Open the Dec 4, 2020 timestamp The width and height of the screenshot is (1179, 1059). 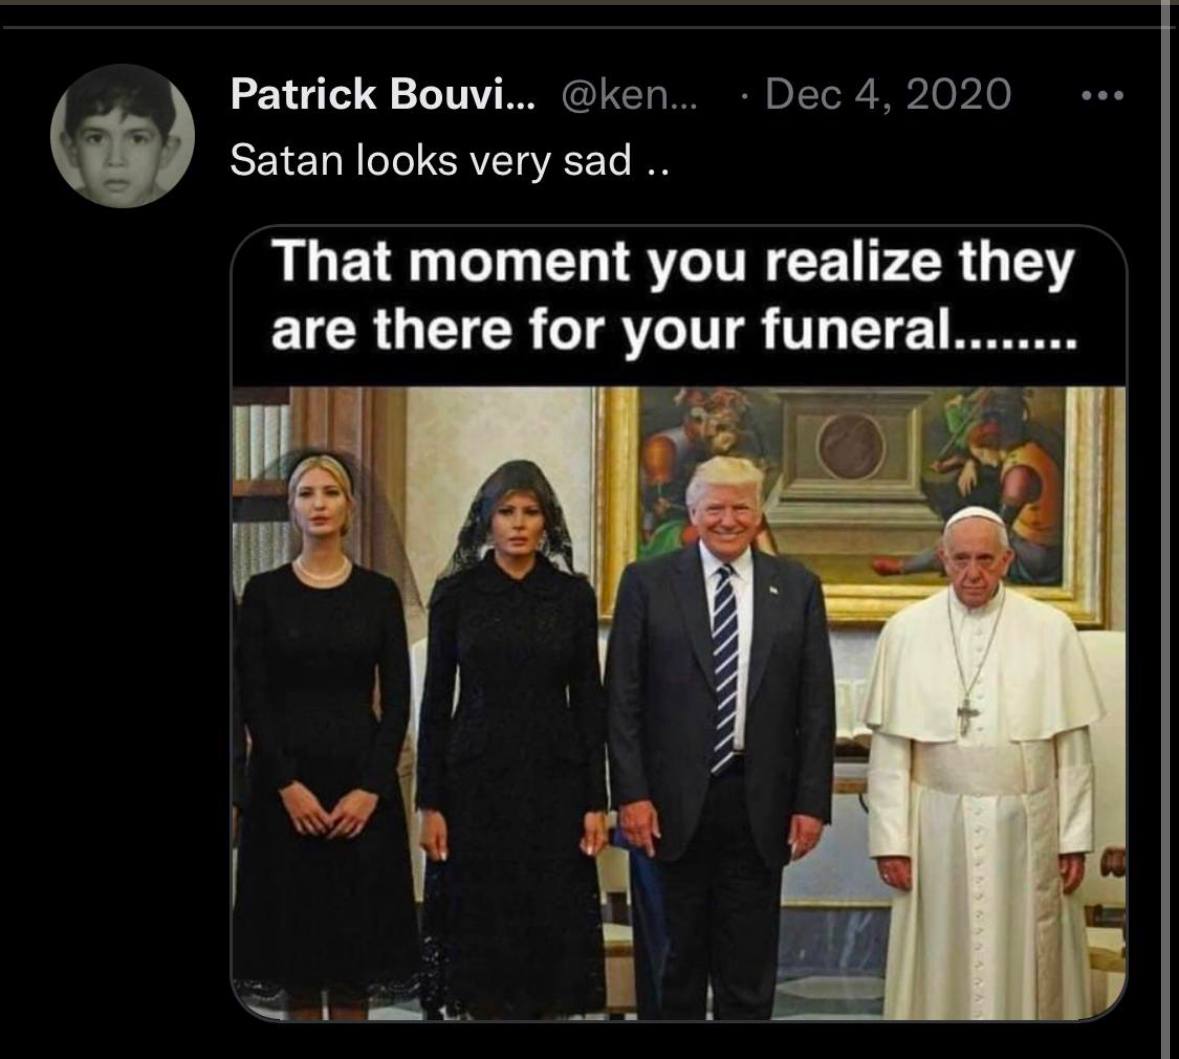tap(887, 94)
